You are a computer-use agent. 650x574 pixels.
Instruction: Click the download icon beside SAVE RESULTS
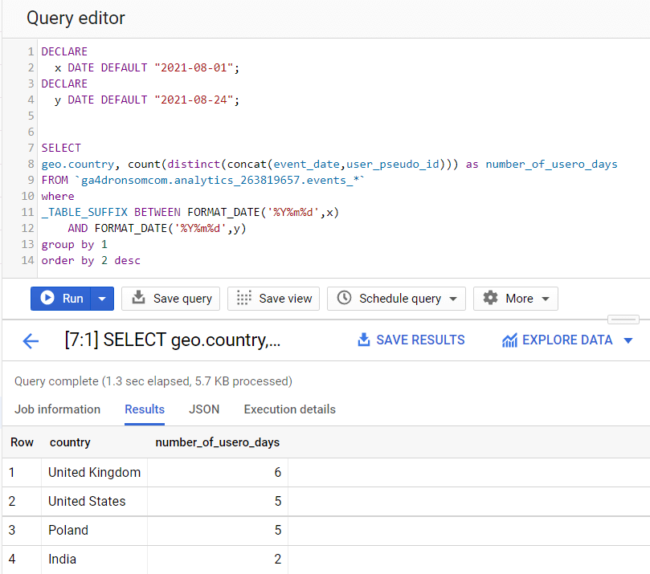(364, 340)
